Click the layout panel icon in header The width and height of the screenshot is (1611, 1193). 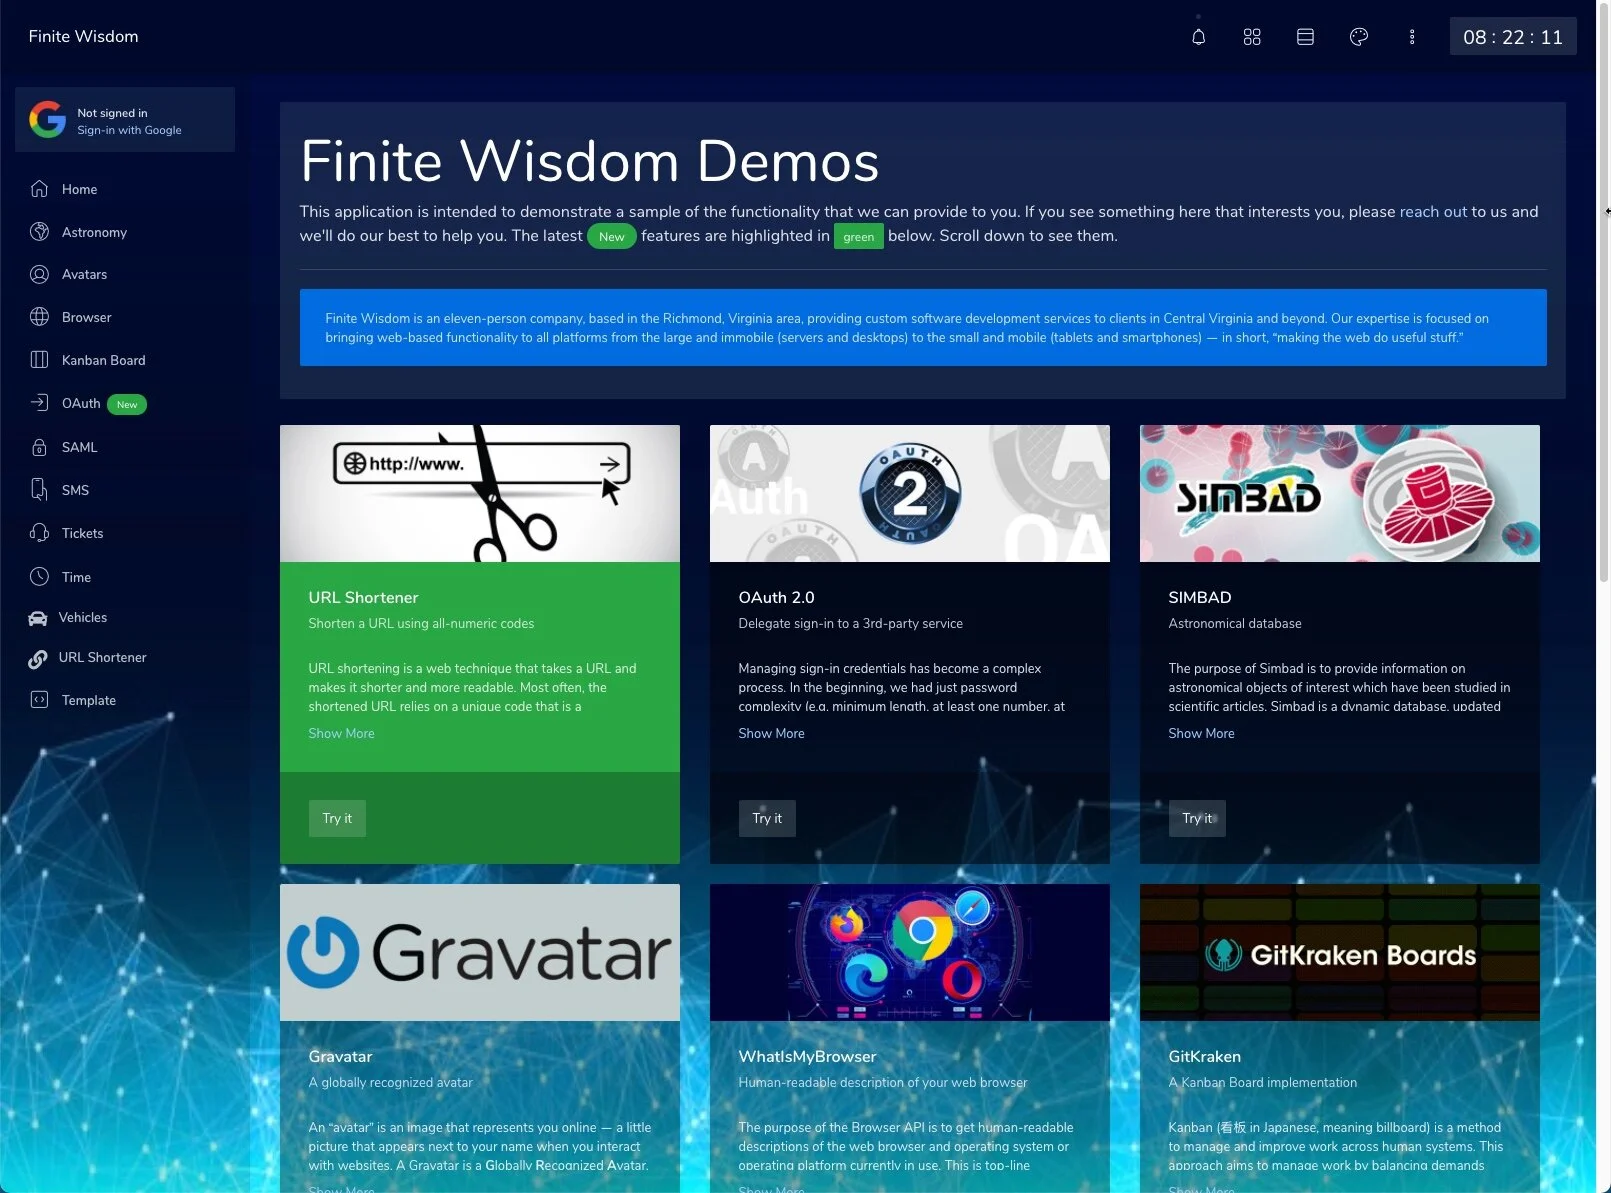point(1305,37)
